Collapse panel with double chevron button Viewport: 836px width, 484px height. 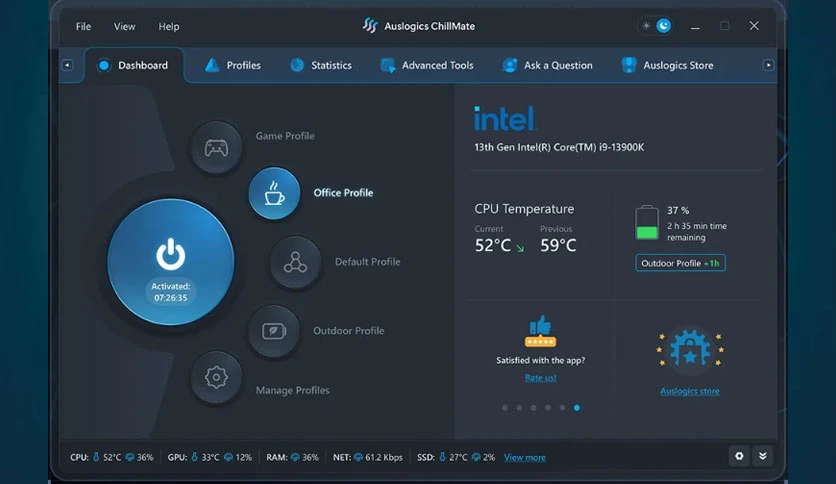[763, 456]
